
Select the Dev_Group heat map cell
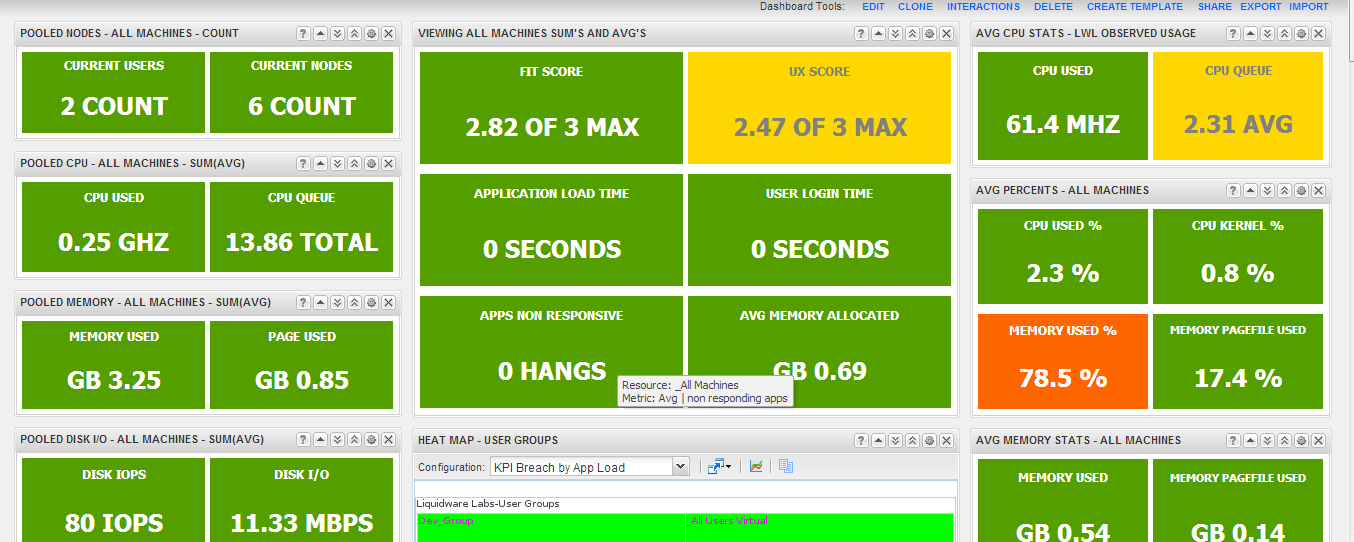pos(550,528)
